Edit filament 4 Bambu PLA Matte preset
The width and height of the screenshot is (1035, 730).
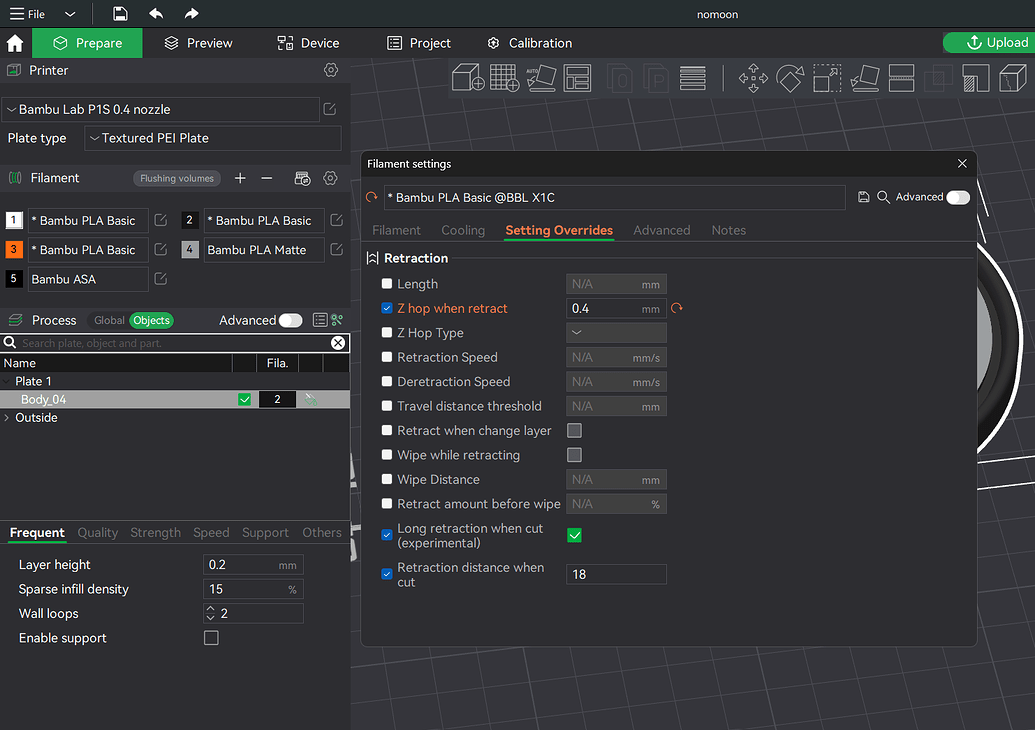click(337, 249)
